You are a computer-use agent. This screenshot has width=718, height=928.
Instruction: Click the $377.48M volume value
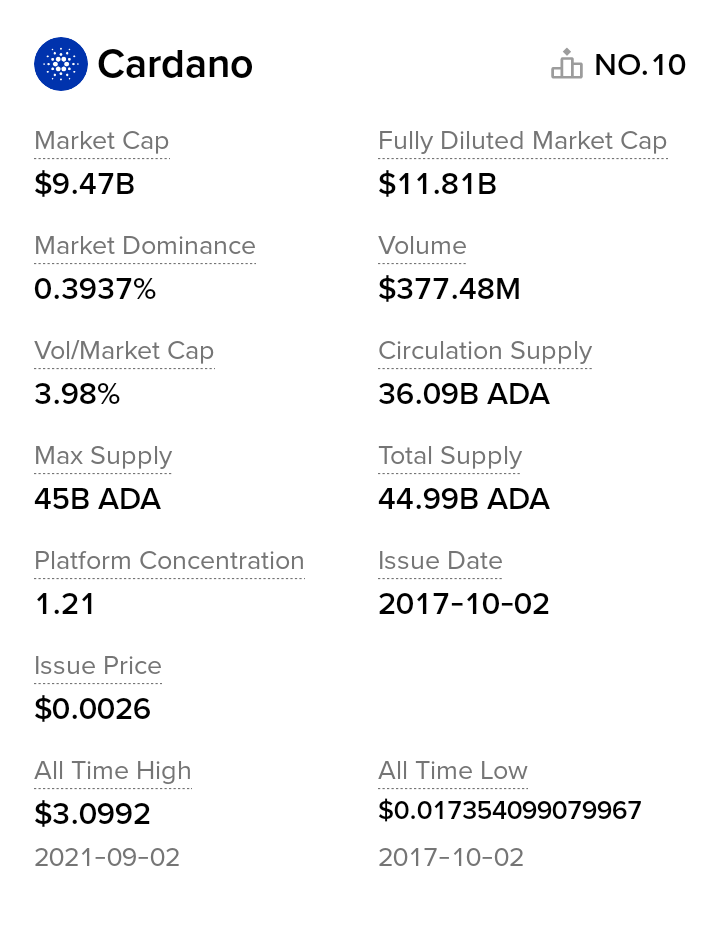pos(449,289)
